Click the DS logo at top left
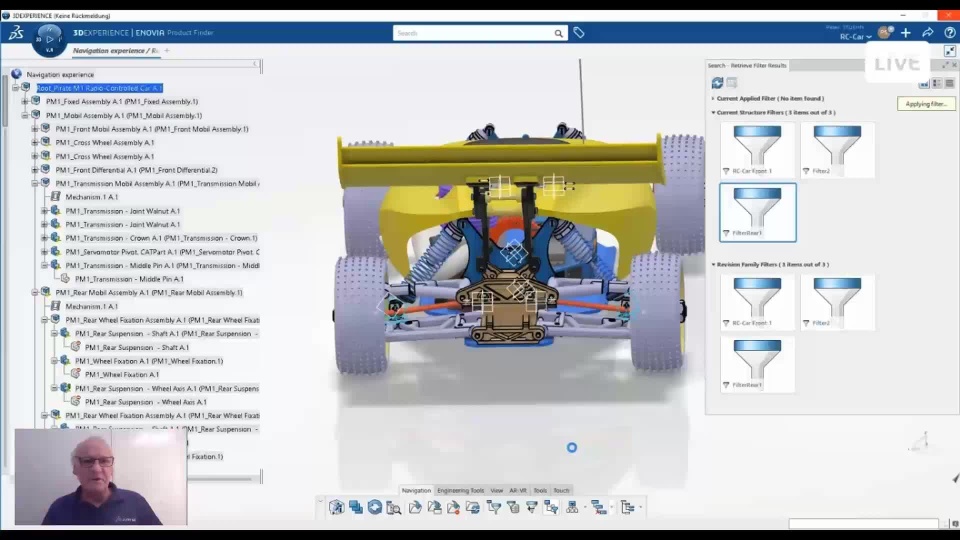The width and height of the screenshot is (960, 540). tap(16, 33)
